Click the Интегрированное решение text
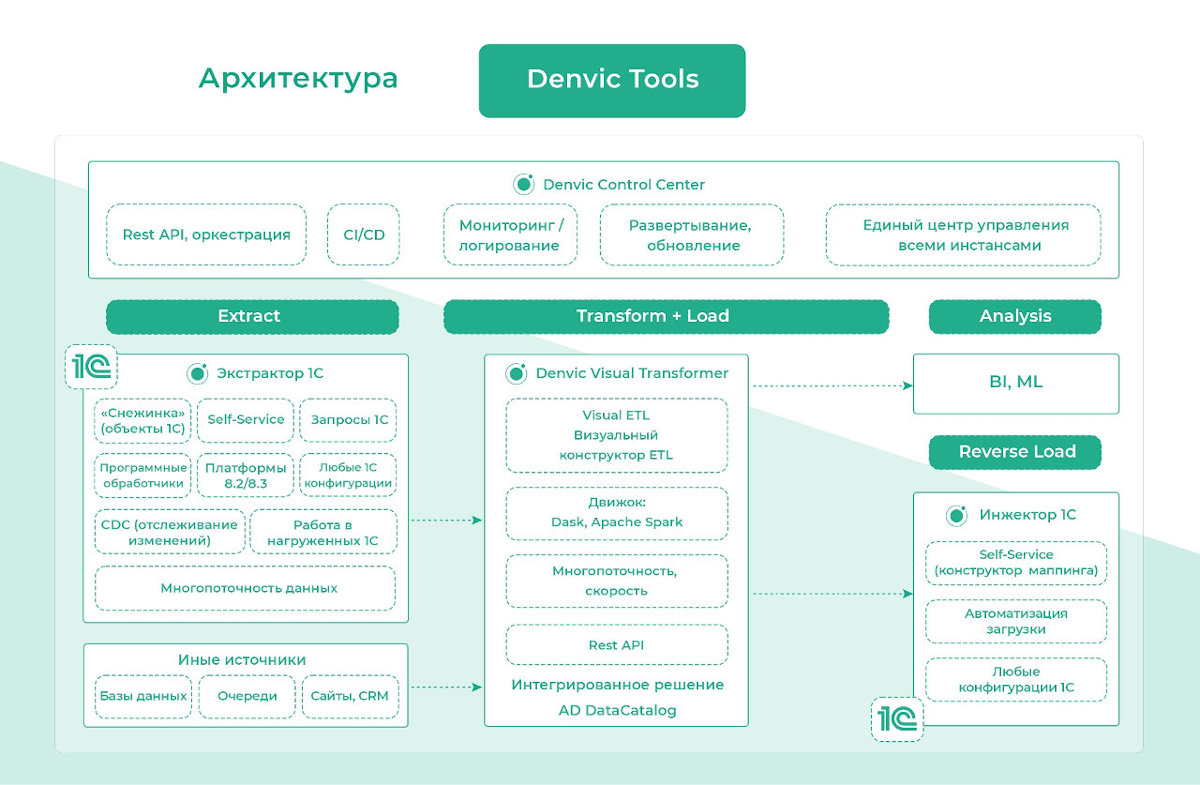The image size is (1200, 785). 617,685
